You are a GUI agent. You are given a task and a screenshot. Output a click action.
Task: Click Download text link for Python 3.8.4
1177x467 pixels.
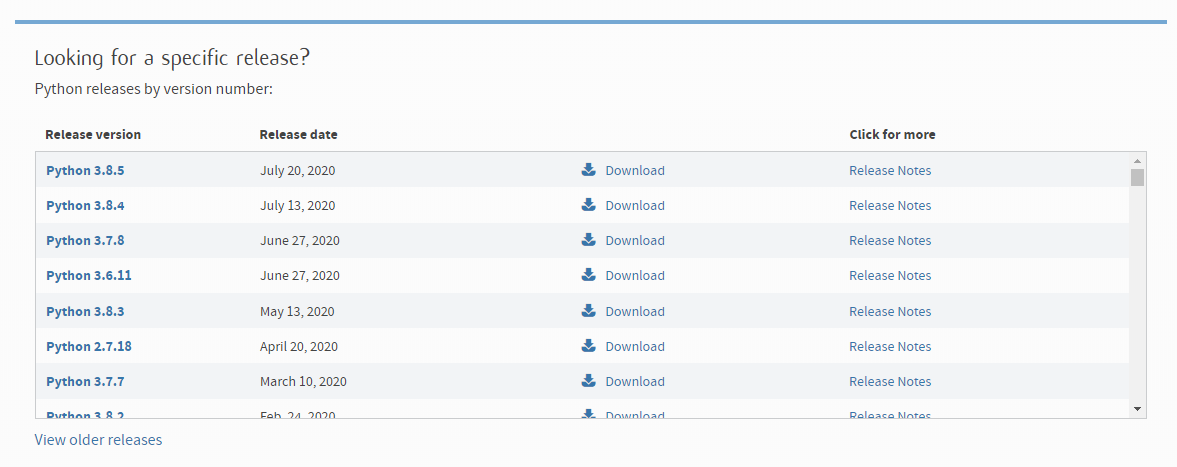pyautogui.click(x=635, y=206)
